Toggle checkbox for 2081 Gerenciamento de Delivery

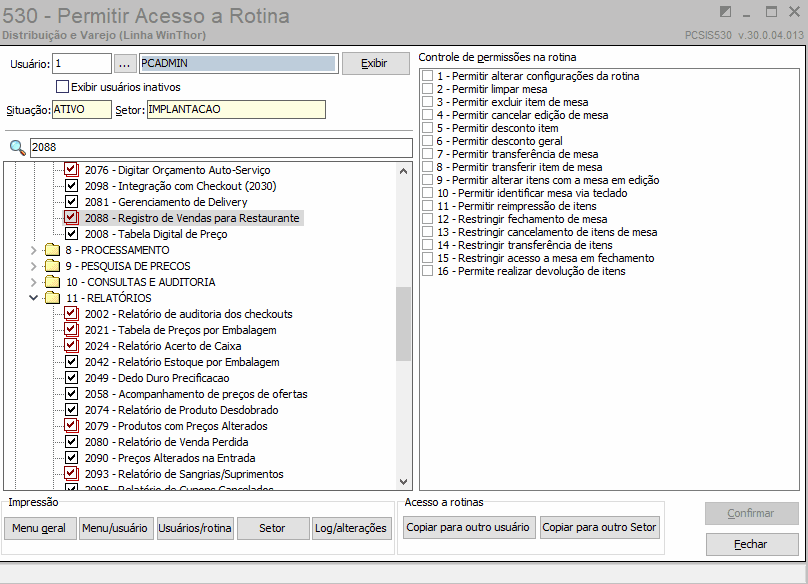pos(71,202)
